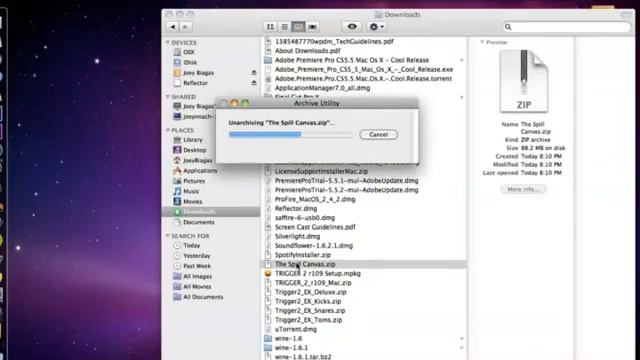Go forward in Finder navigation
This screenshot has width=640, height=360.
pyautogui.click(x=185, y=27)
